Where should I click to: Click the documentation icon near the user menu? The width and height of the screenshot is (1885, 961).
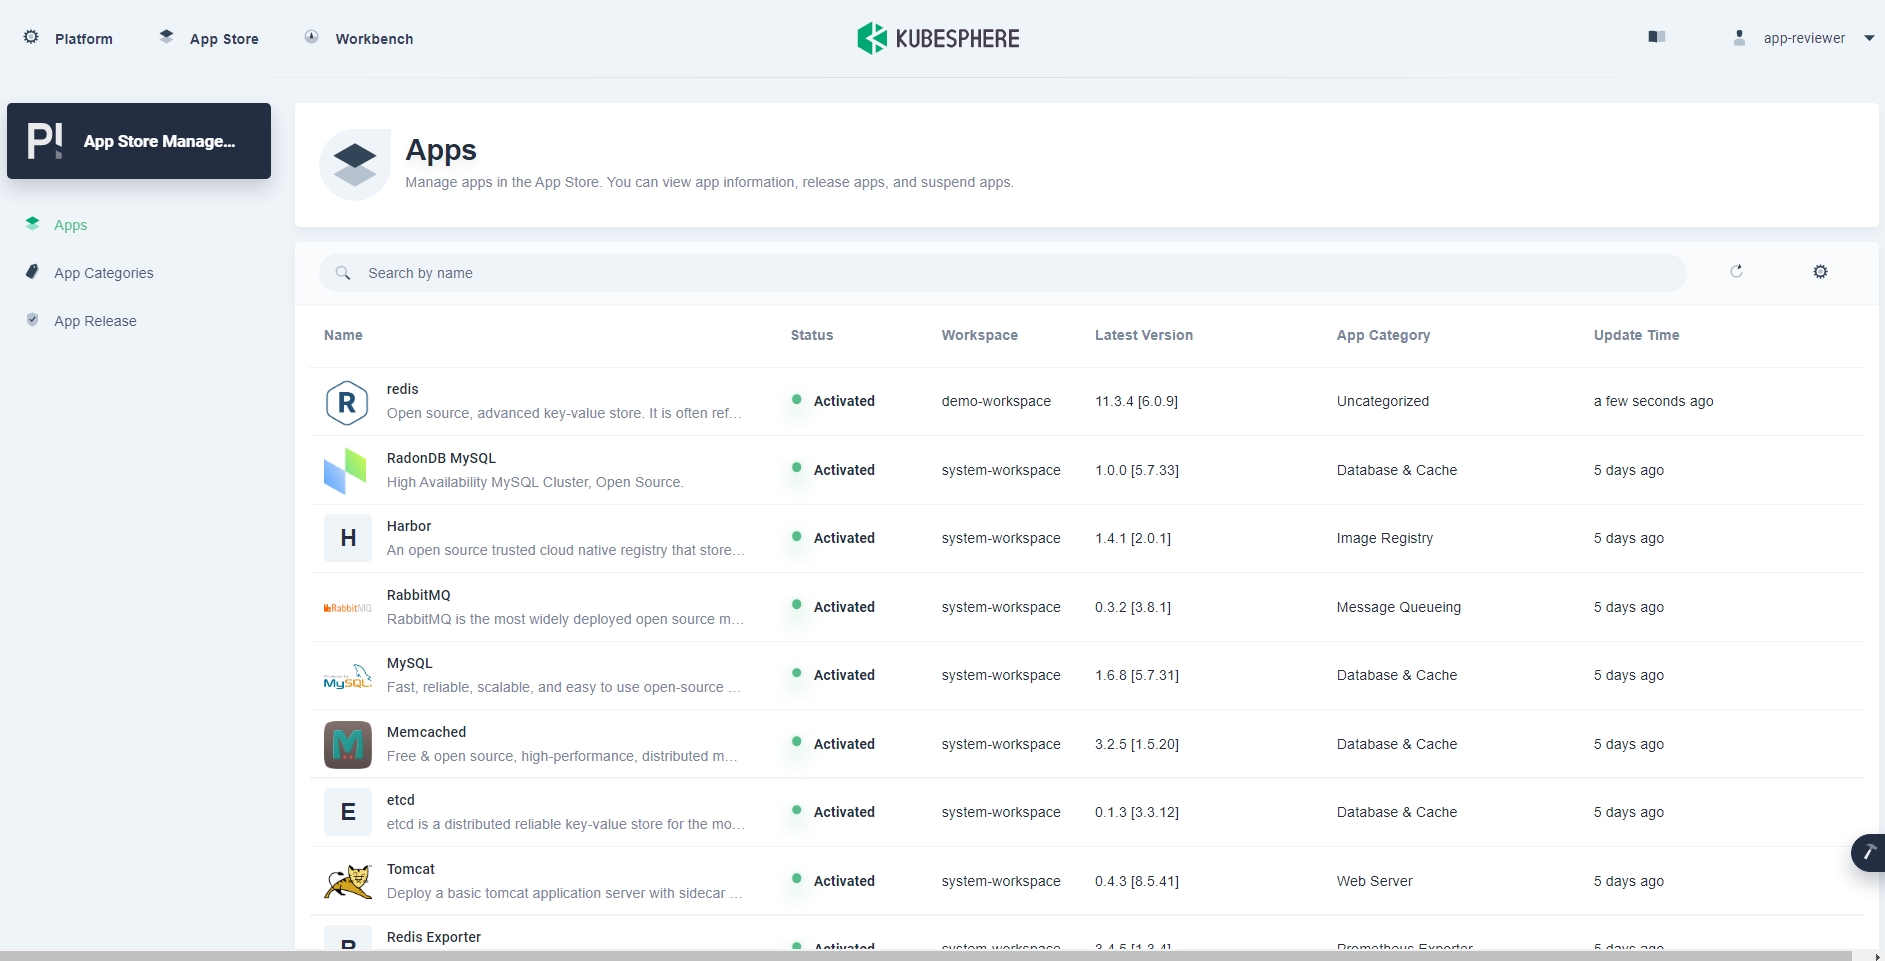[x=1656, y=38]
